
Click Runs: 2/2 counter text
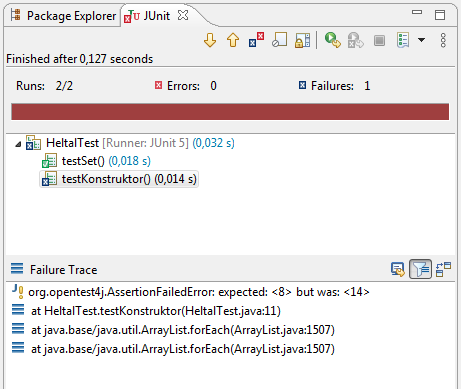point(44,86)
